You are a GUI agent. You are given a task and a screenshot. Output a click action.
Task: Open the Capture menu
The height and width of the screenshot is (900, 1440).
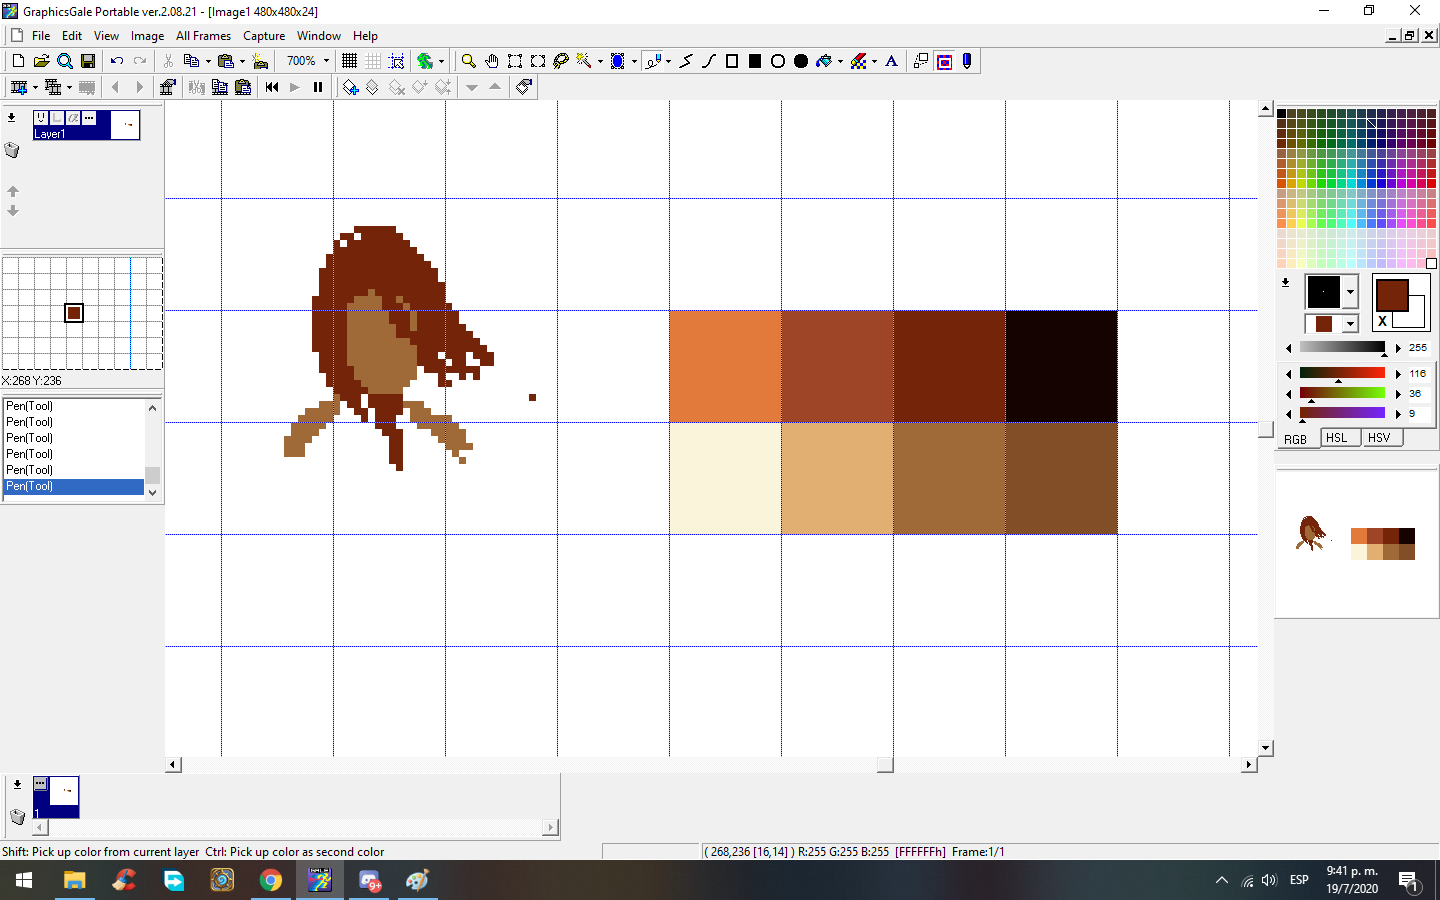click(264, 36)
